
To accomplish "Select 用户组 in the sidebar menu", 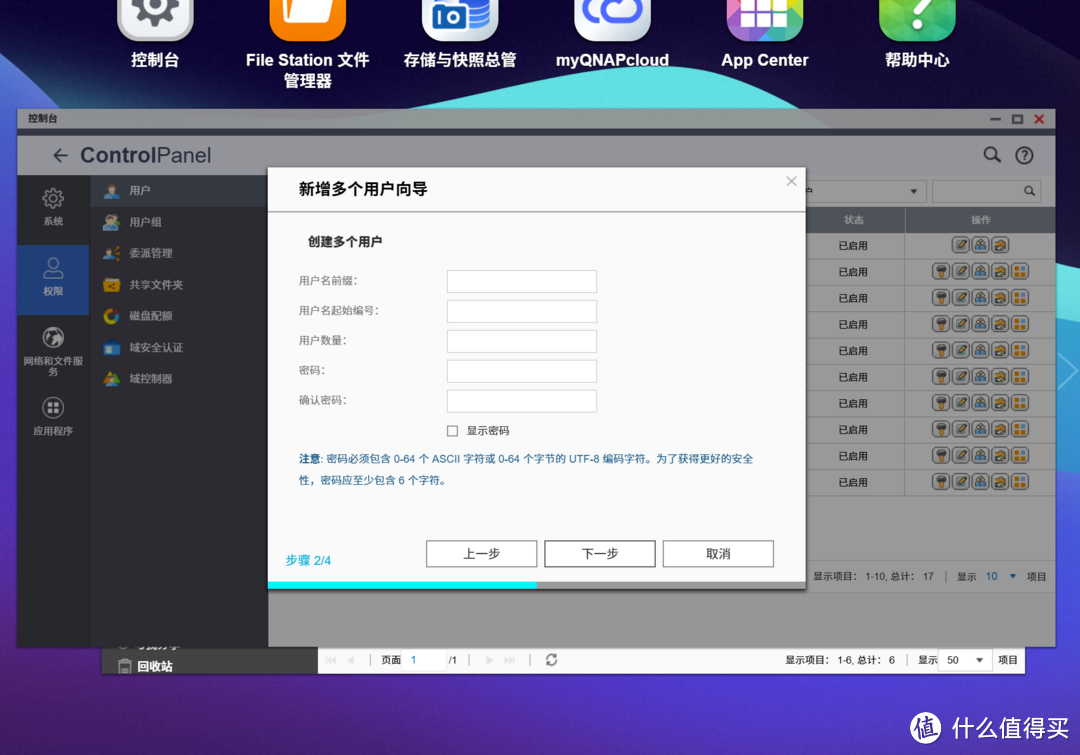I will [x=145, y=222].
